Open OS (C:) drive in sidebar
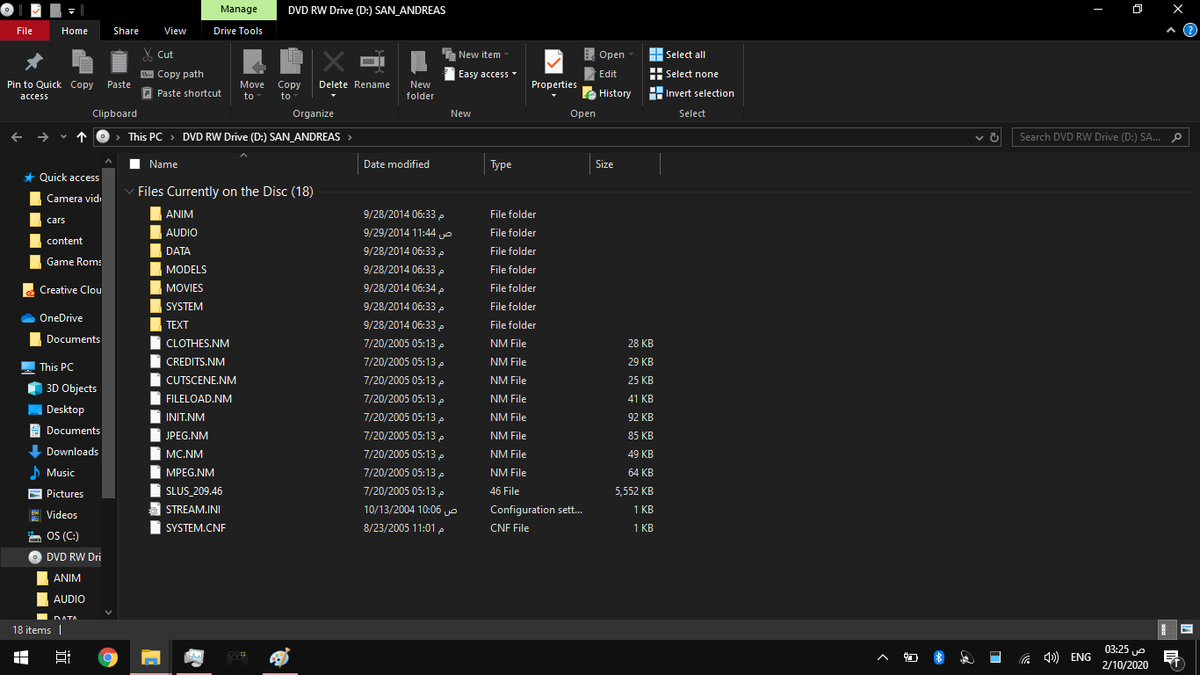This screenshot has width=1200, height=675. [x=54, y=536]
